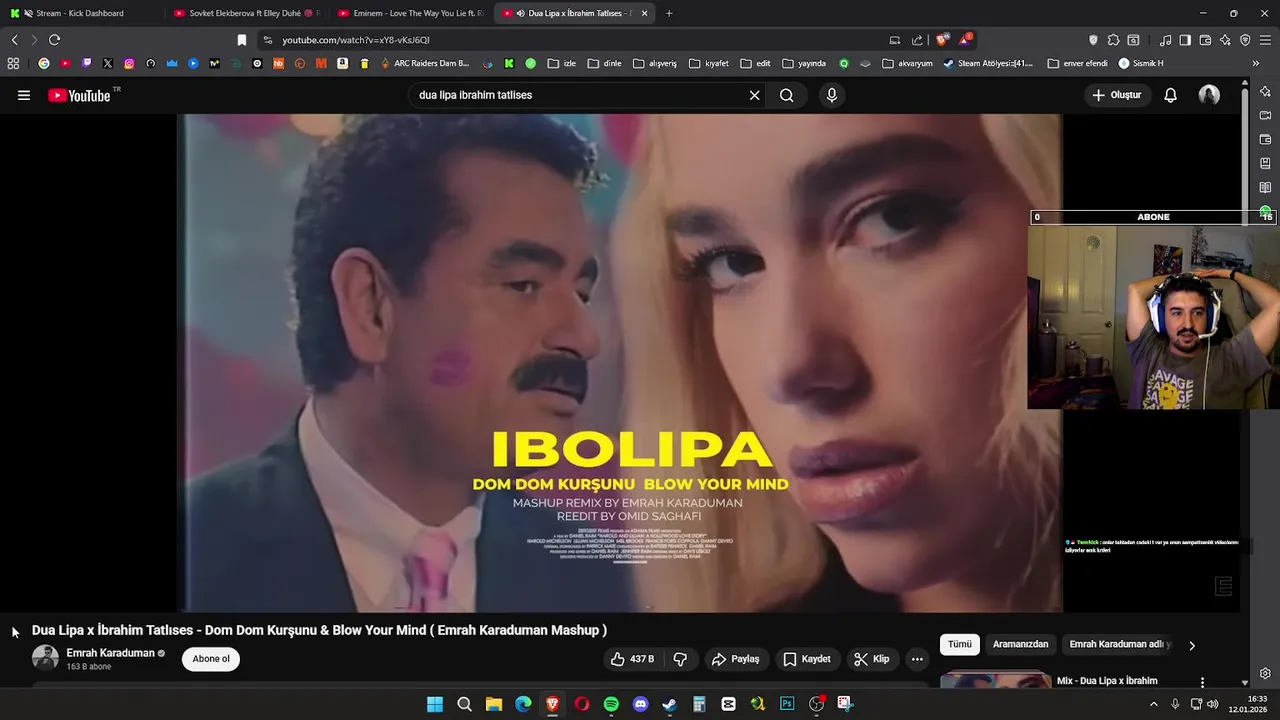This screenshot has height=720, width=1280.
Task: Show hidden bookmarks with the chevron
Action: click(1256, 63)
